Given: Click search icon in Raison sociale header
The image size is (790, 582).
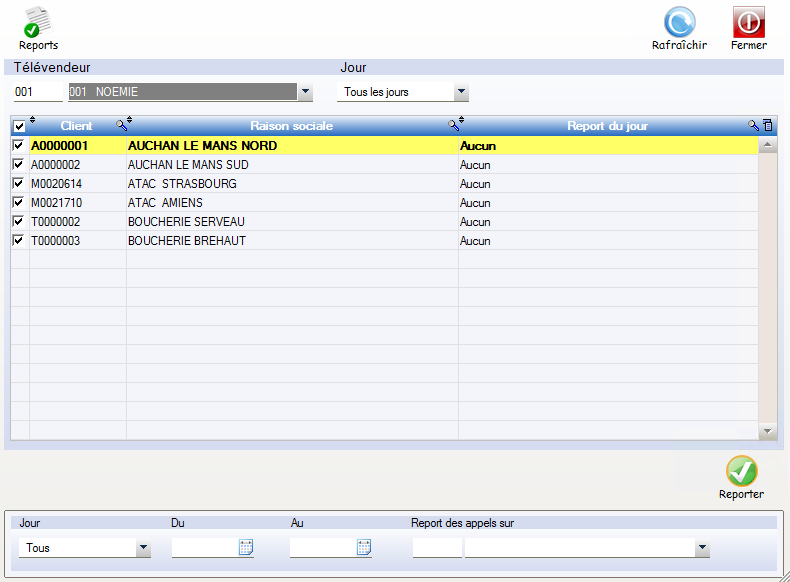Looking at the screenshot, I should 453,125.
